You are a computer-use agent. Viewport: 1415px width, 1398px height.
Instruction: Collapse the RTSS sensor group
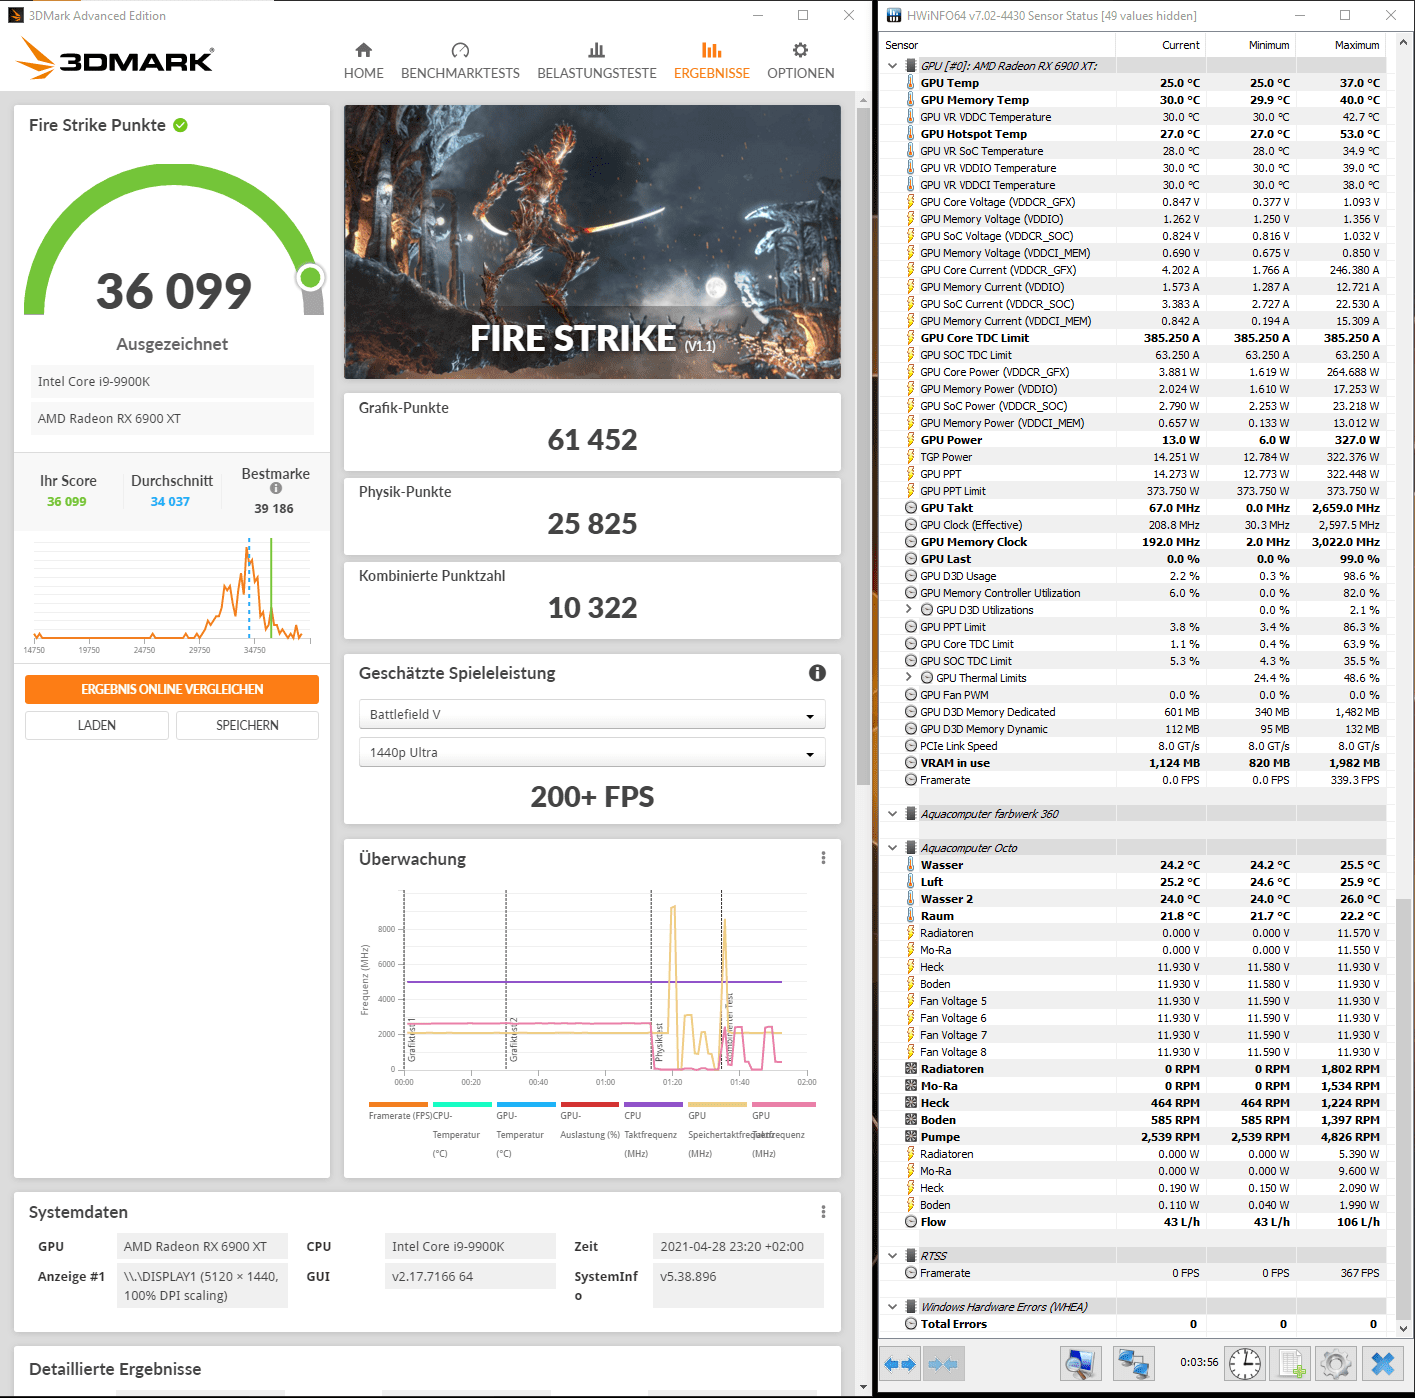click(893, 1256)
